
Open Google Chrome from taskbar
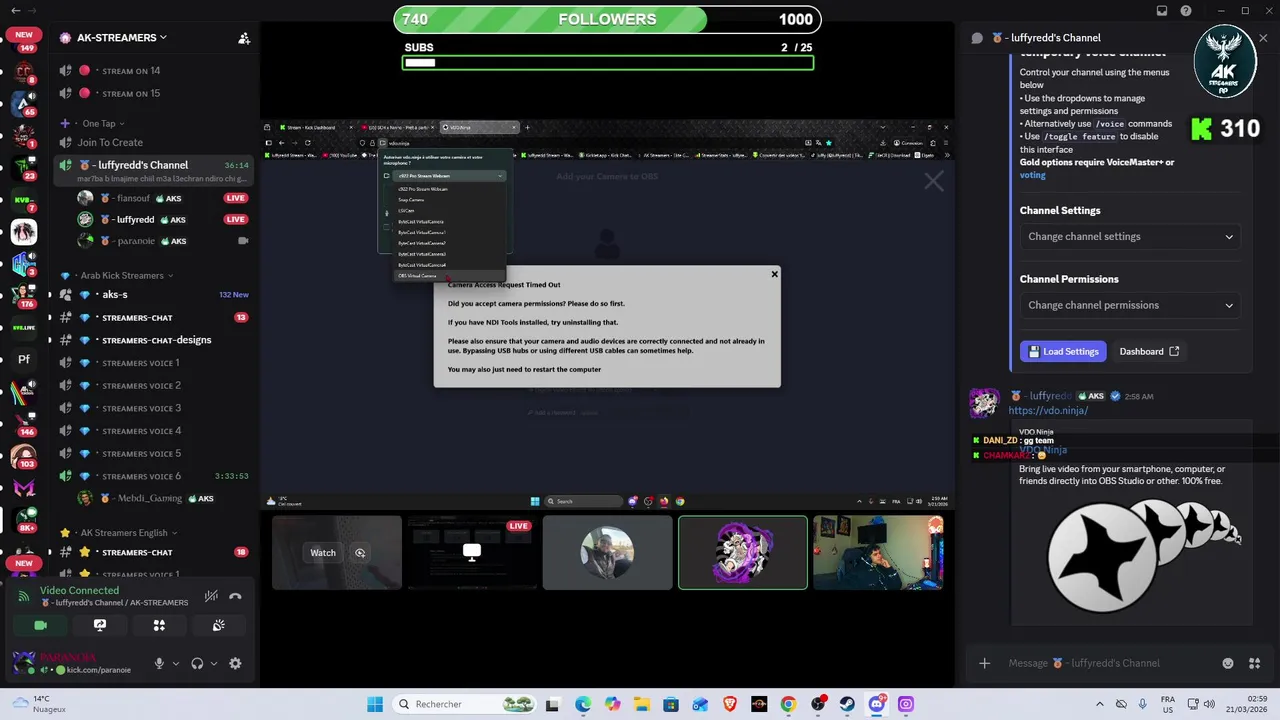click(788, 704)
